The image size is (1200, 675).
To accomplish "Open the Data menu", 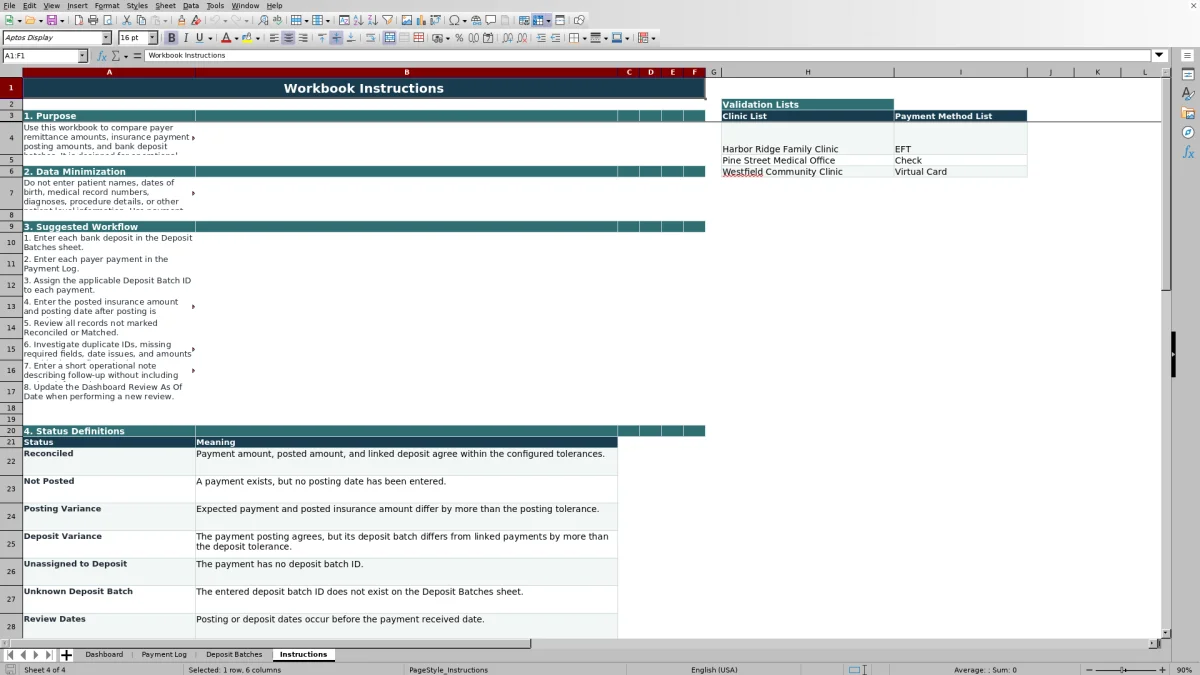I will [190, 5].
